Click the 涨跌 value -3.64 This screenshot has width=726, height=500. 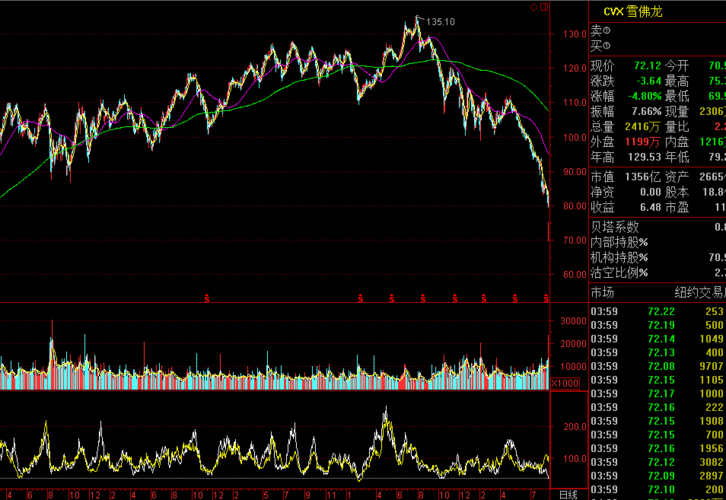tap(649, 81)
